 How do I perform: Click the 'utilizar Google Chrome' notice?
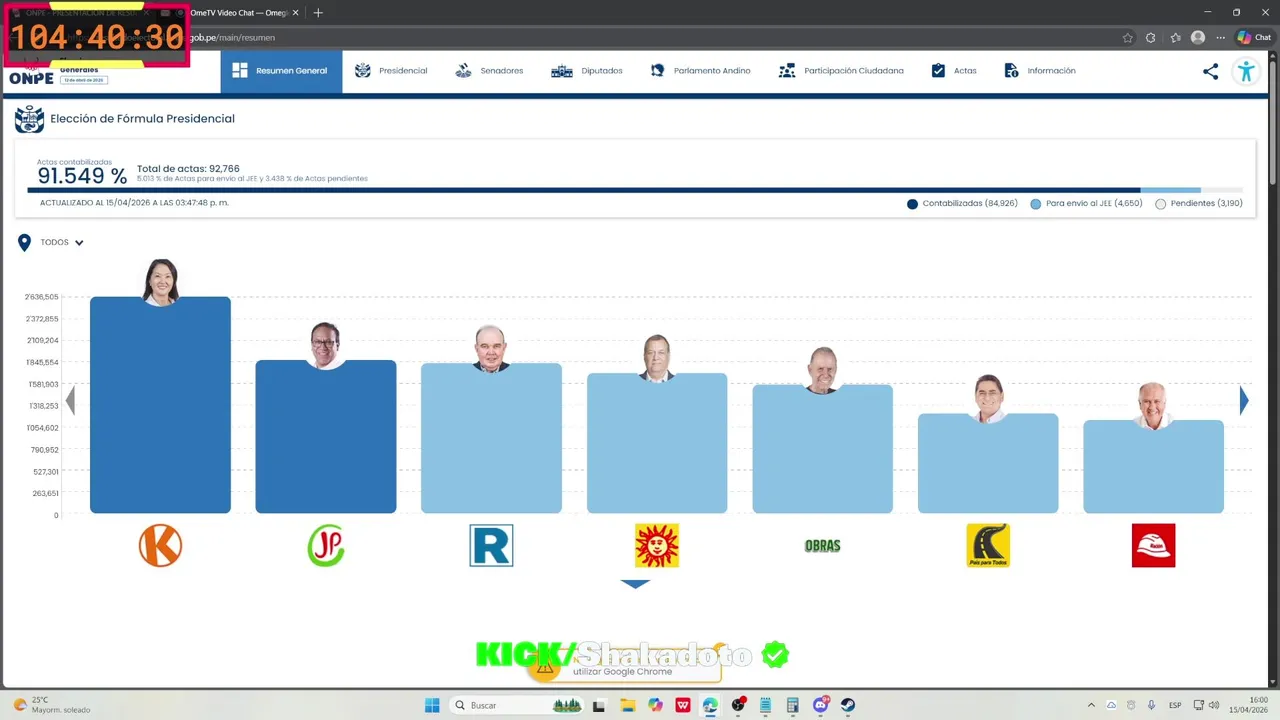point(622,672)
